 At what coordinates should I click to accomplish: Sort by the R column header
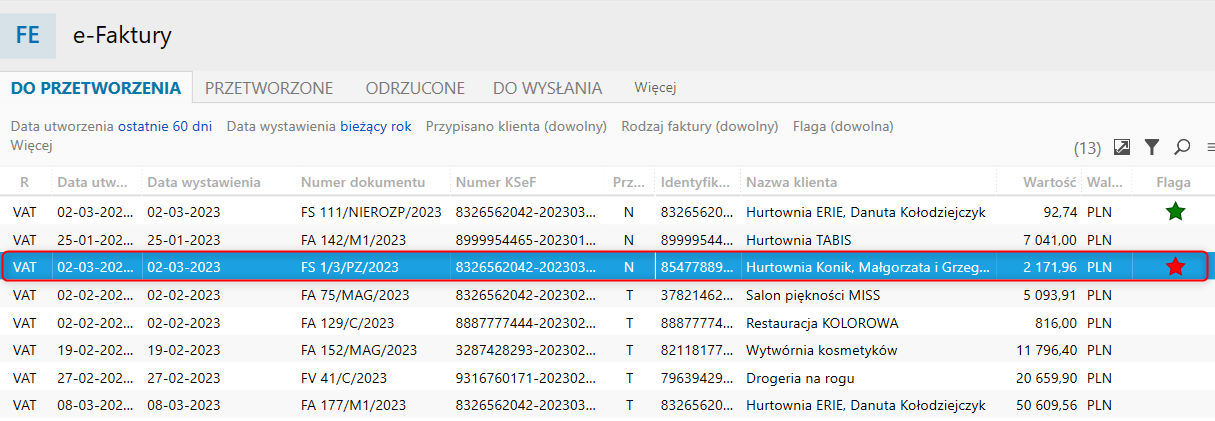point(24,182)
